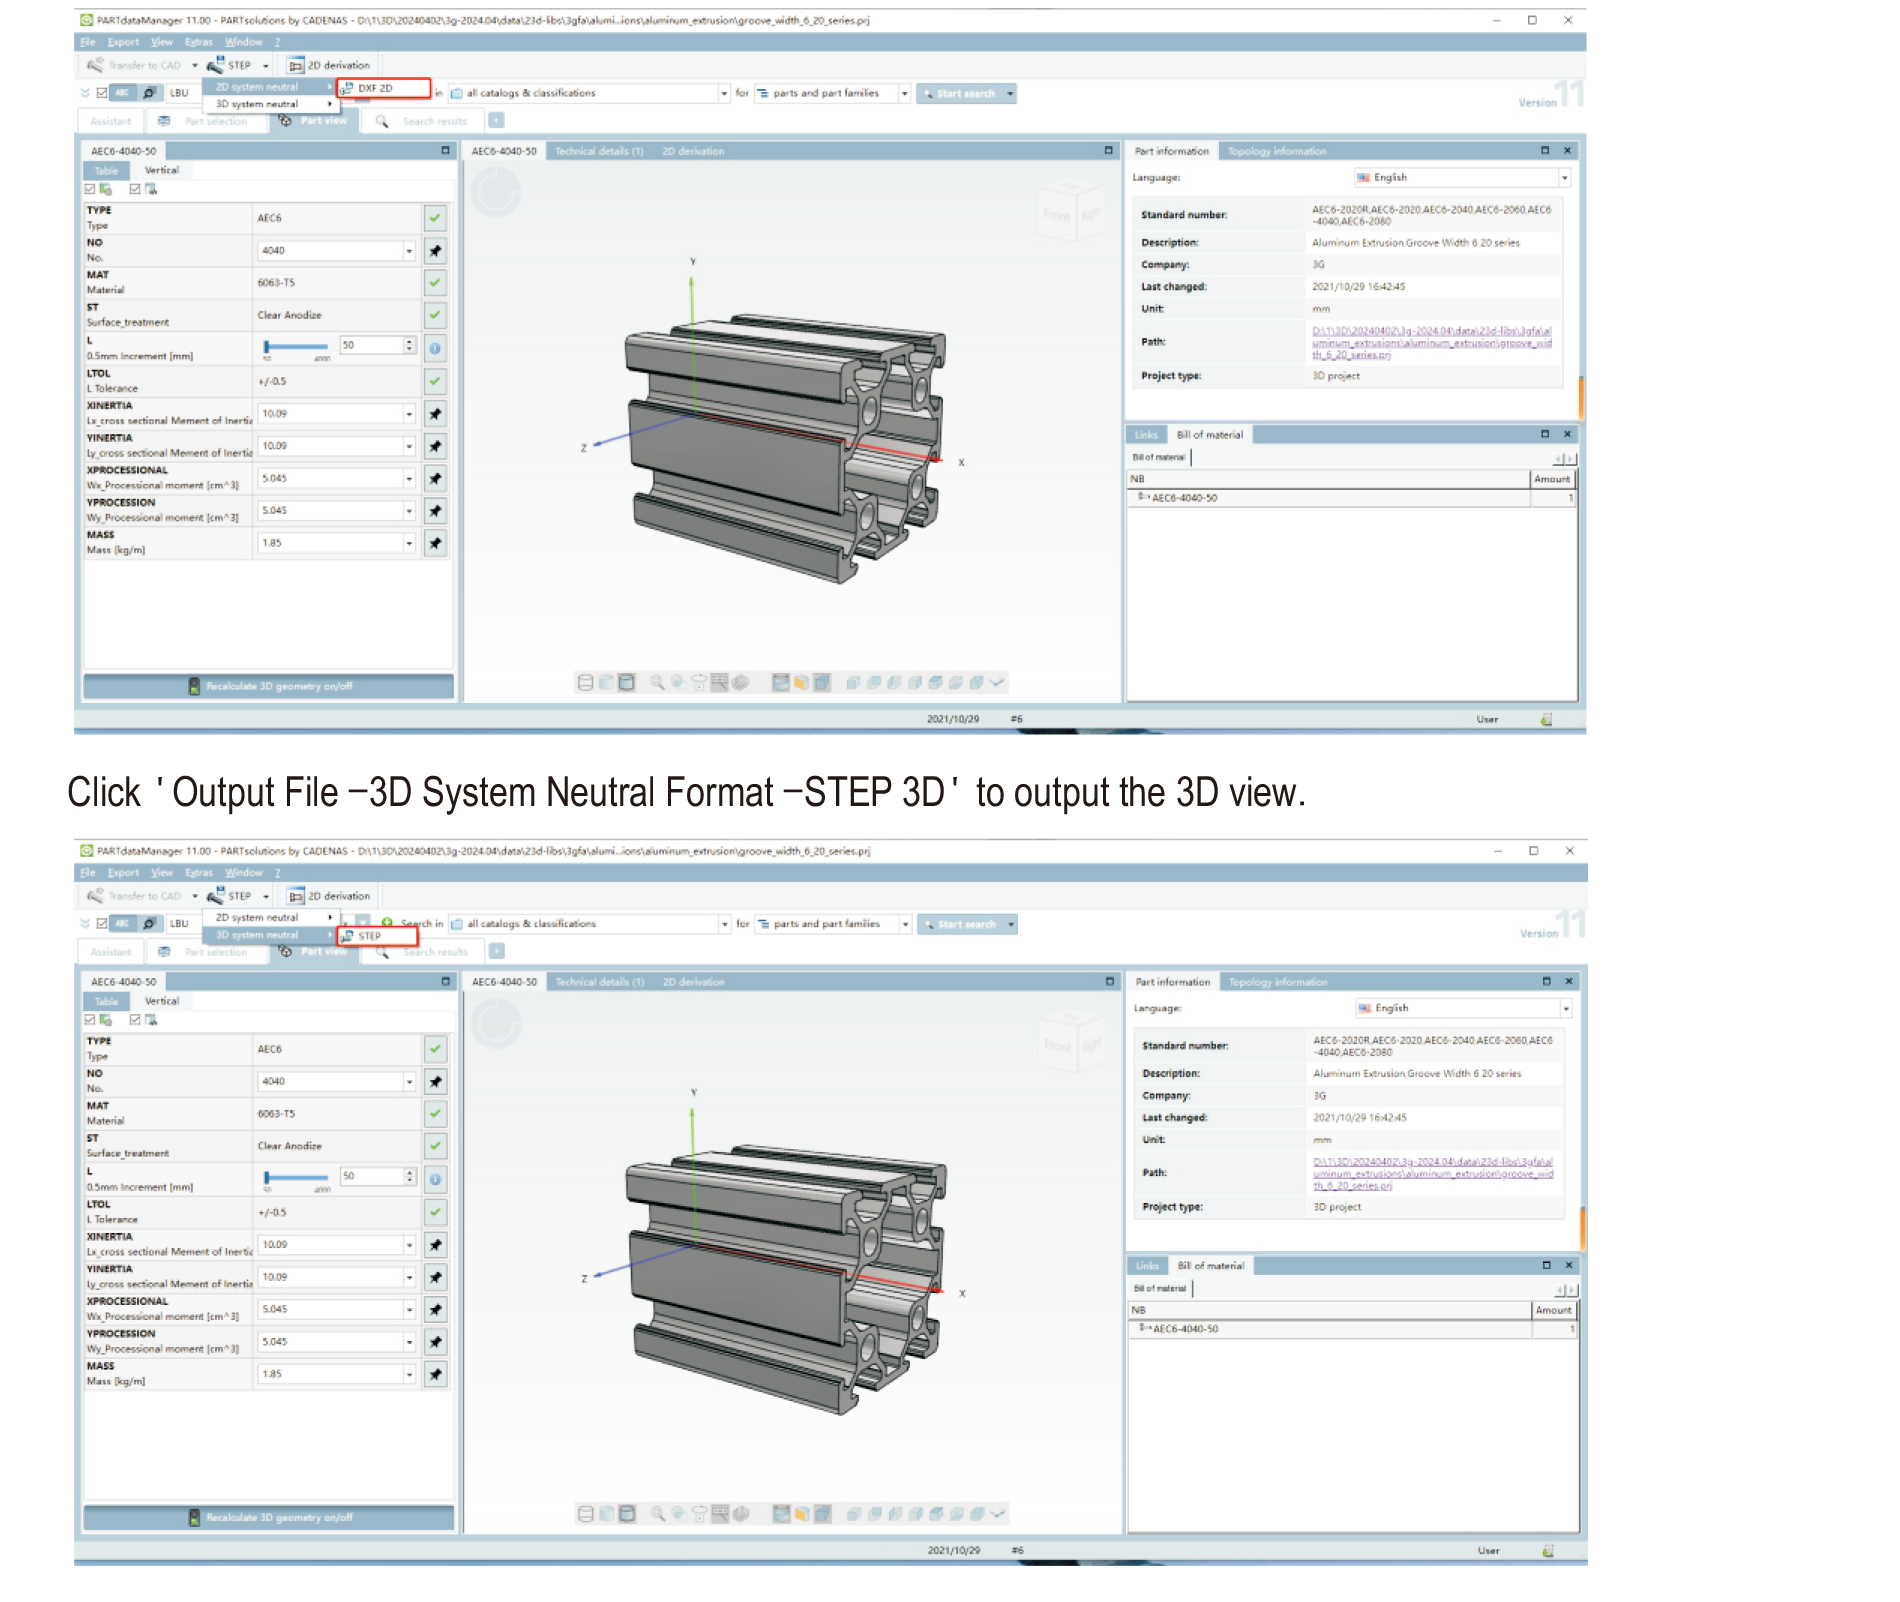The image size is (1900, 1602).
Task: Click 'Recalculate 3D geometry on/off' in lower screenshot
Action: tap(269, 1517)
